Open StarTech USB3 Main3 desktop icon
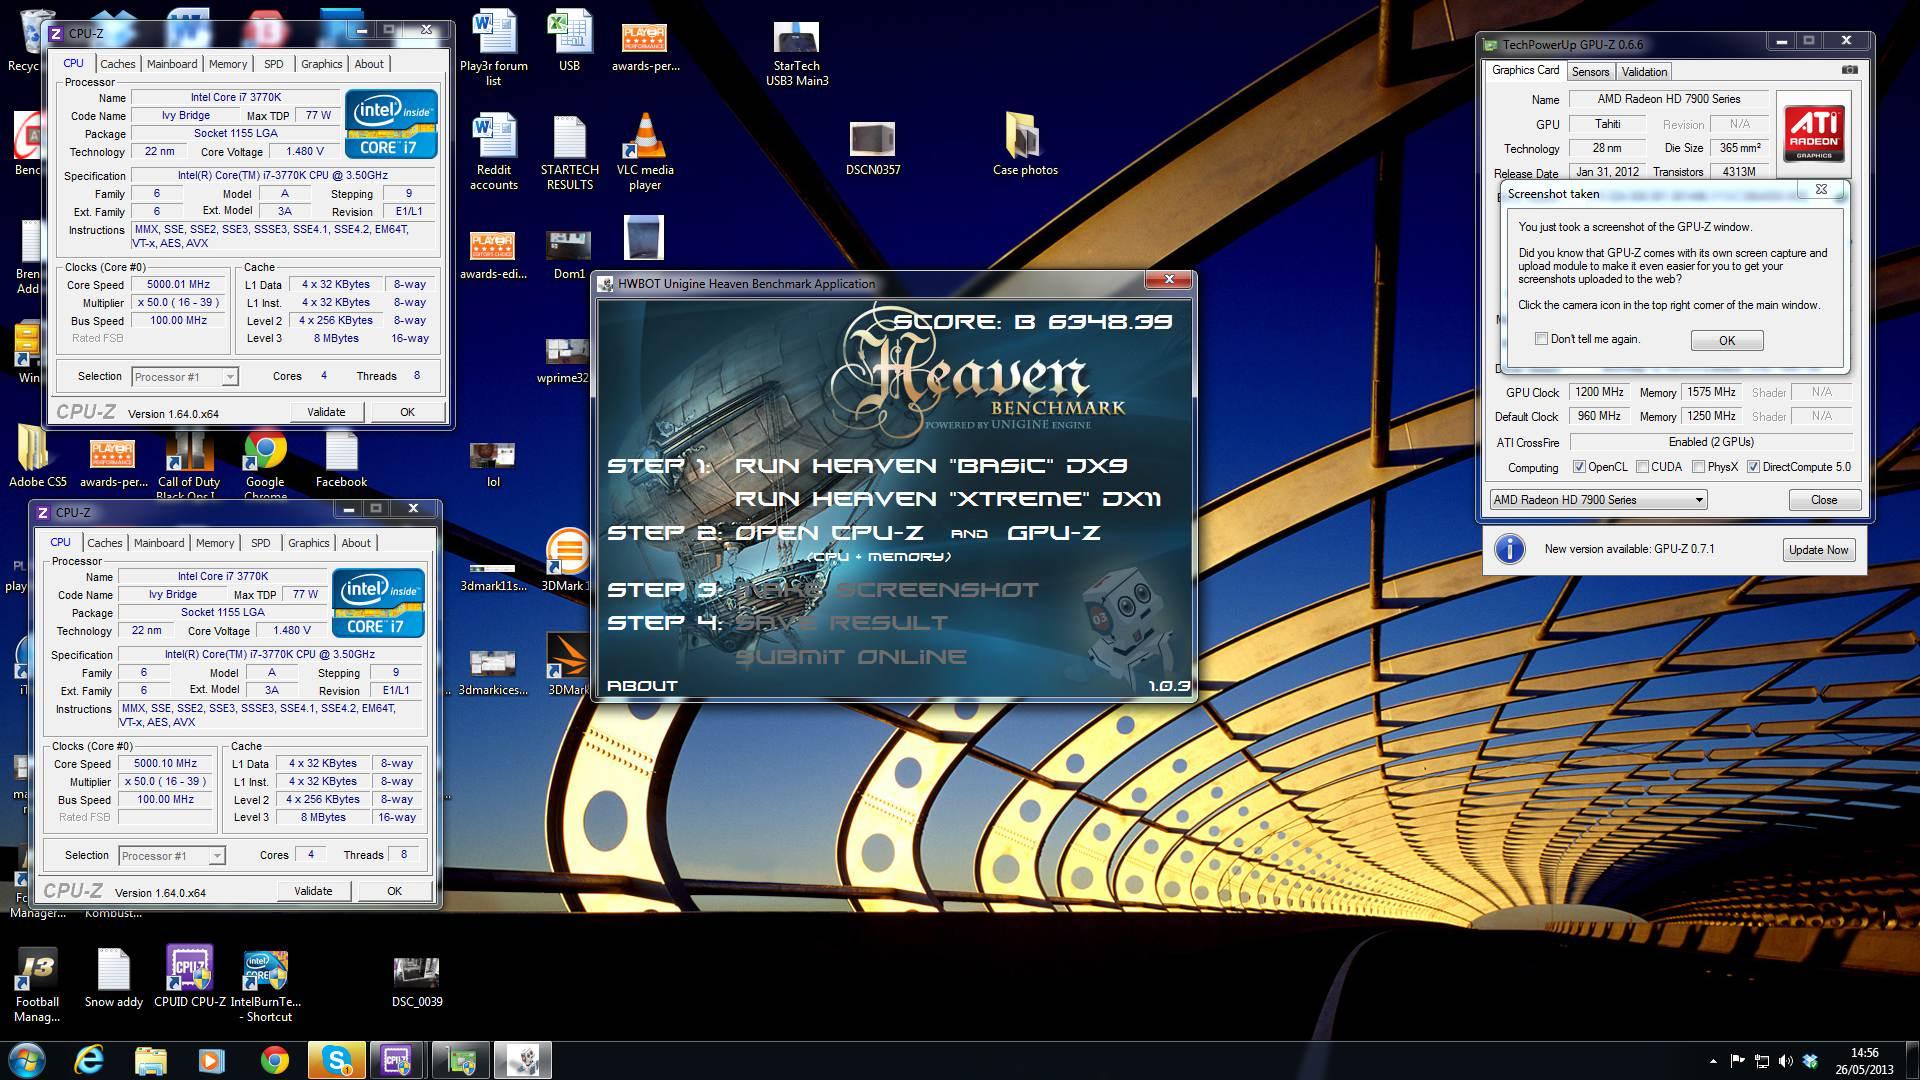Viewport: 1920px width, 1080px height. [x=797, y=53]
